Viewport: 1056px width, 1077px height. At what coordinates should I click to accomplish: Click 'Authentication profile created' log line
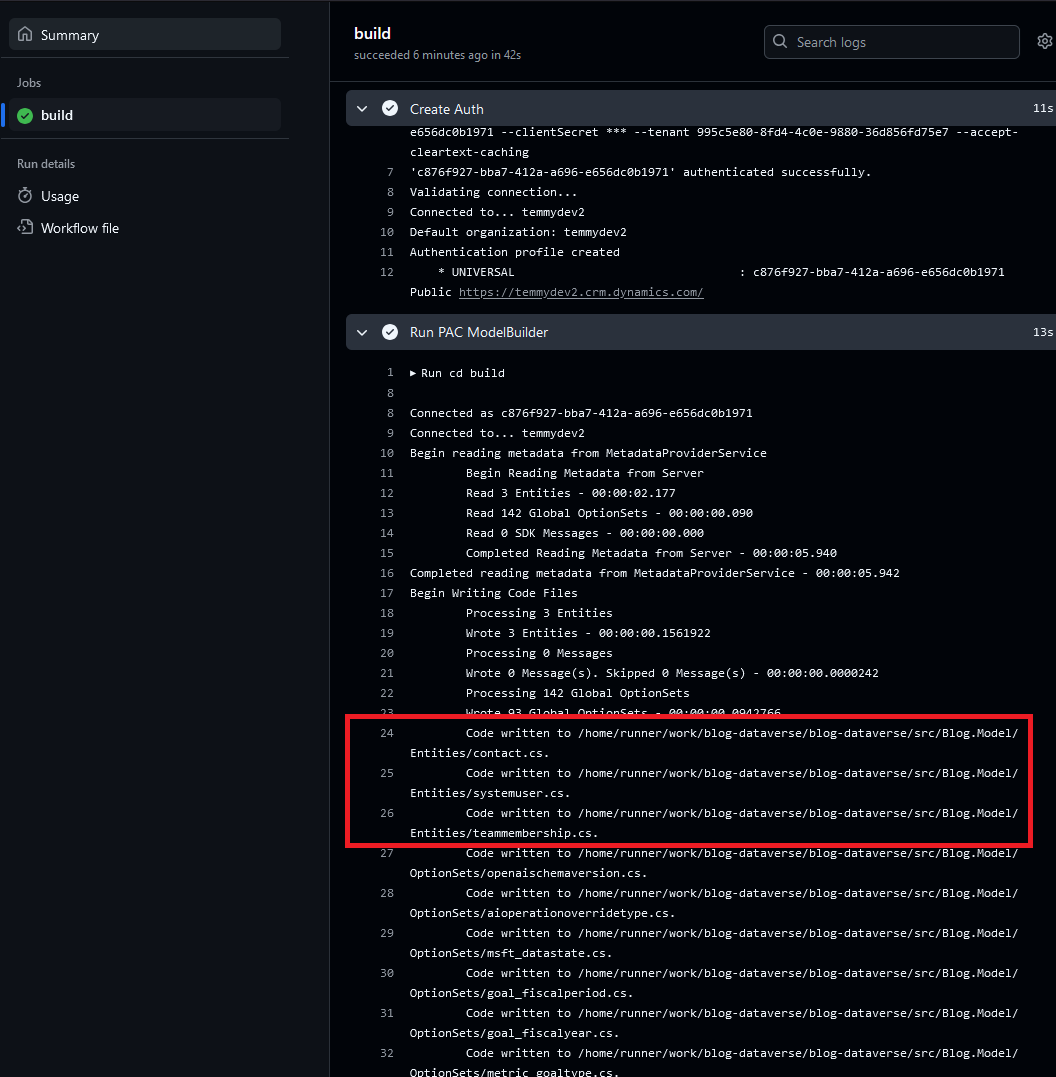[x=515, y=252]
